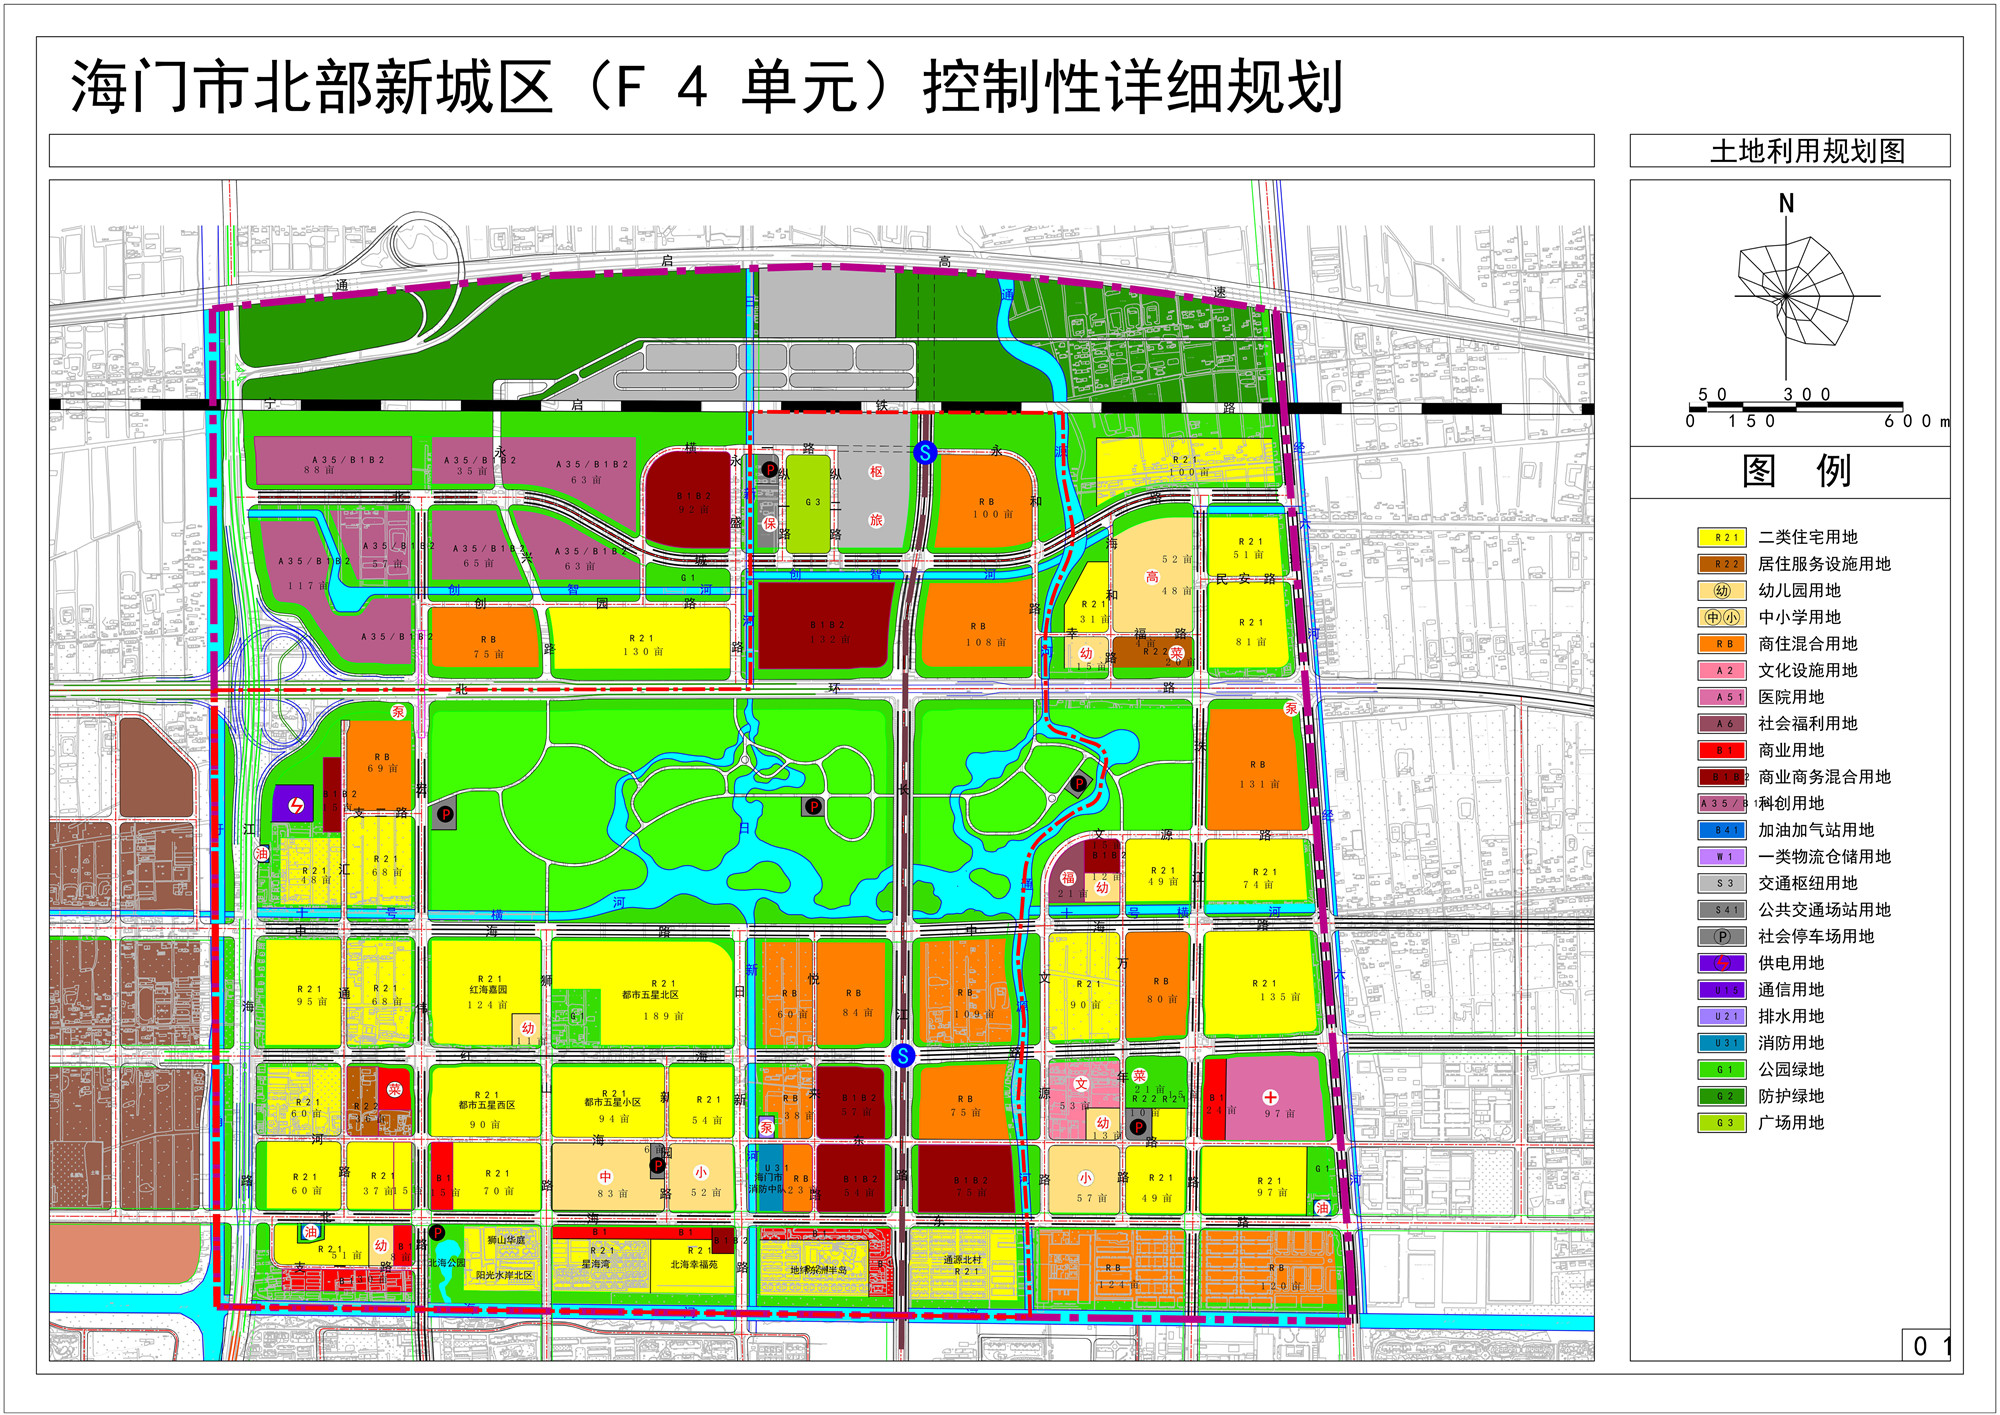Click the 医院用地 legend label
This screenshot has width=2000, height=1415.
[x=1791, y=697]
